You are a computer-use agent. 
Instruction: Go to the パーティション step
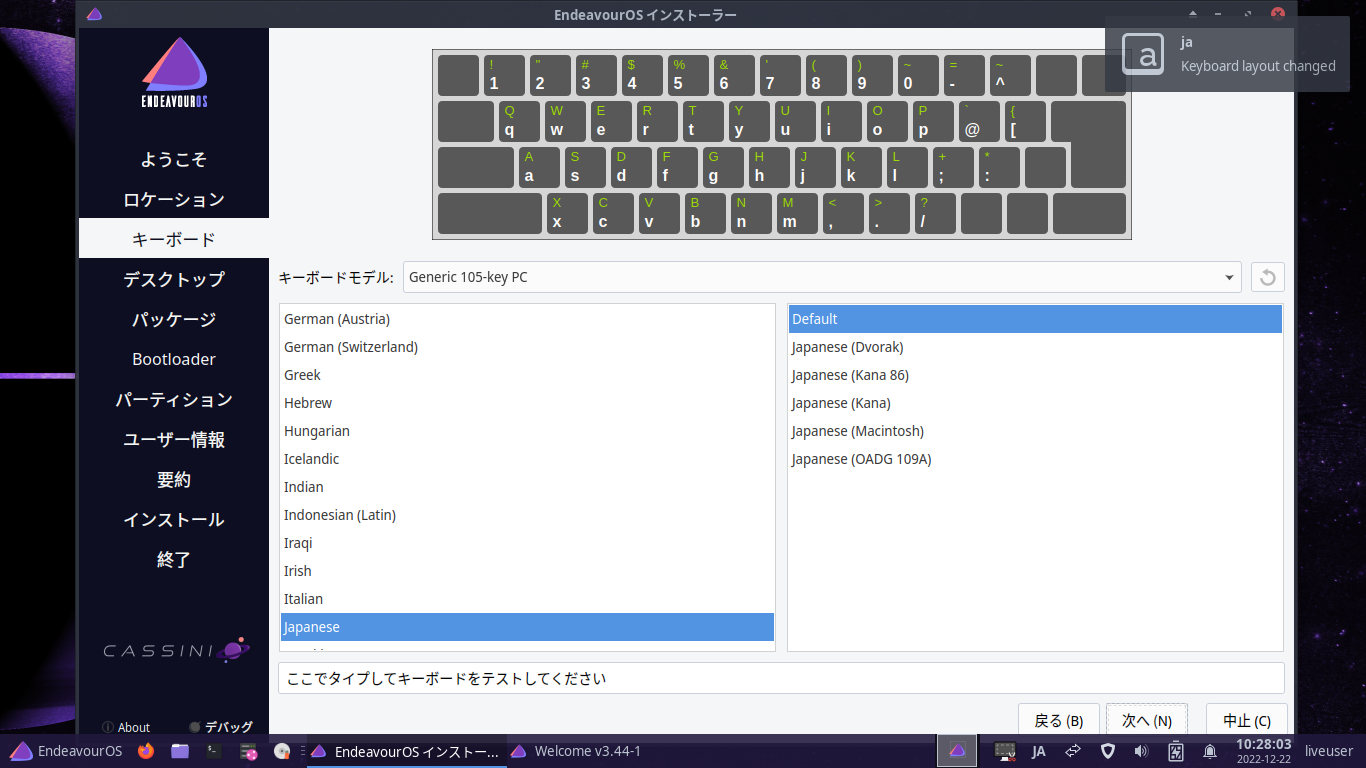(174, 399)
